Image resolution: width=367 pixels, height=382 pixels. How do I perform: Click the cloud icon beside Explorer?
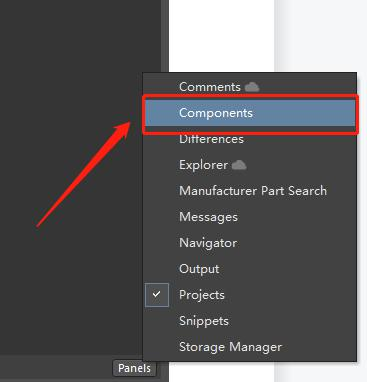239,165
